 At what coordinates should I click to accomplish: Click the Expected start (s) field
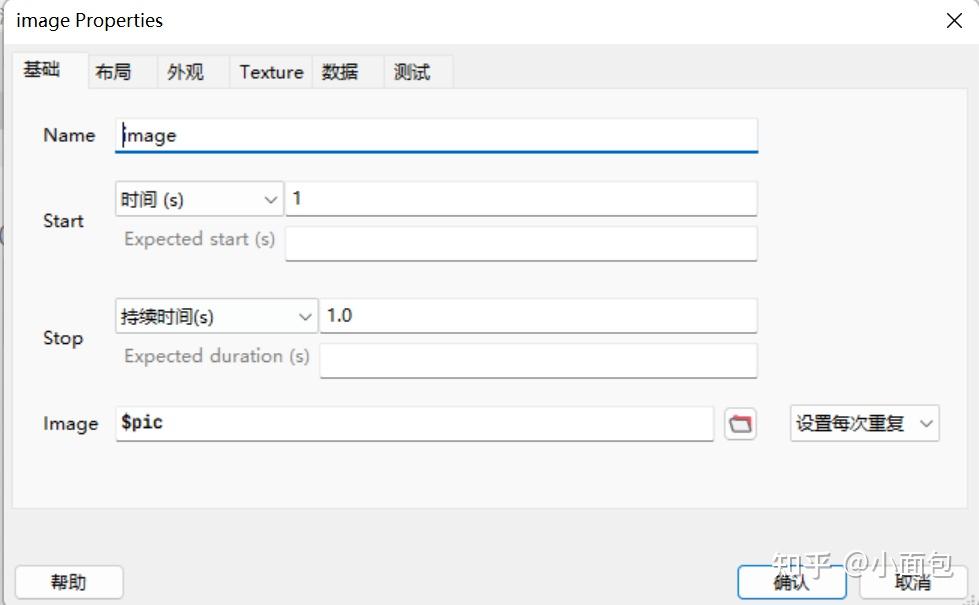pyautogui.click(x=520, y=243)
